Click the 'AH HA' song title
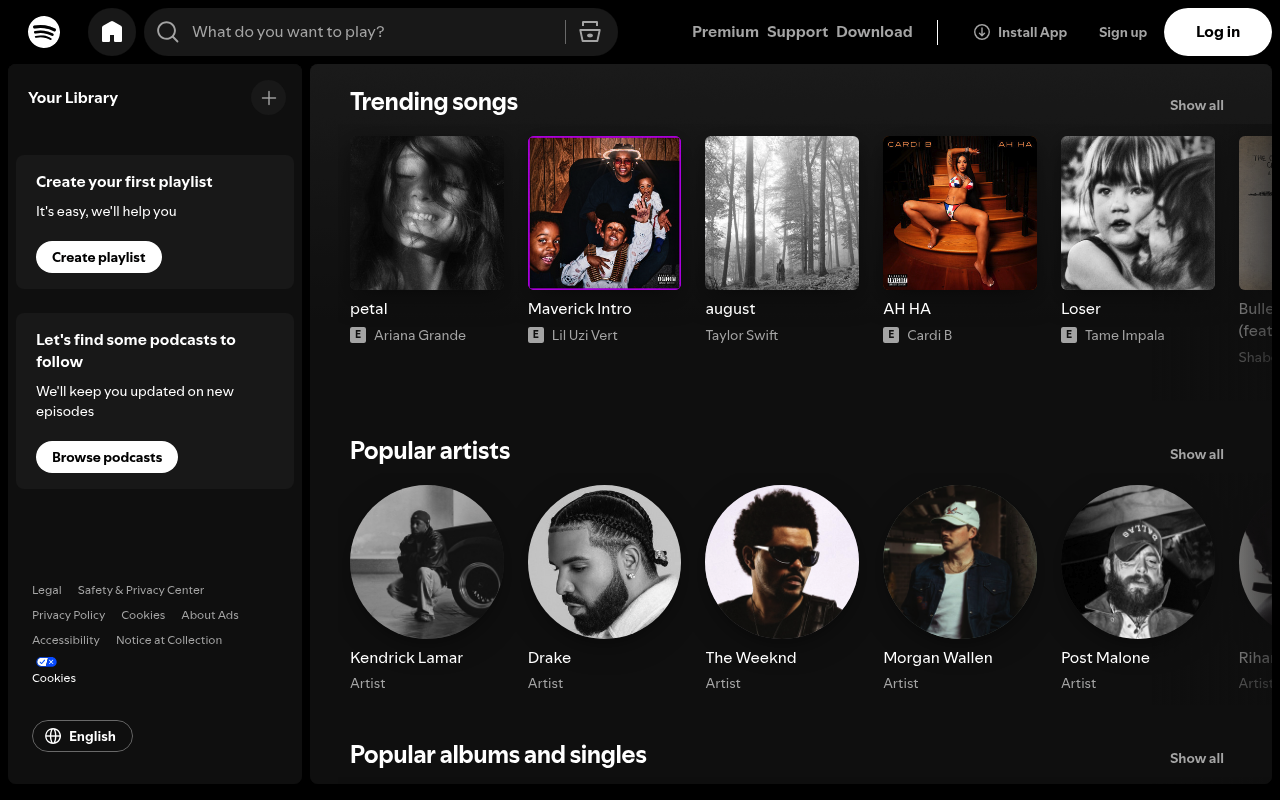The height and width of the screenshot is (800, 1280). tap(907, 309)
